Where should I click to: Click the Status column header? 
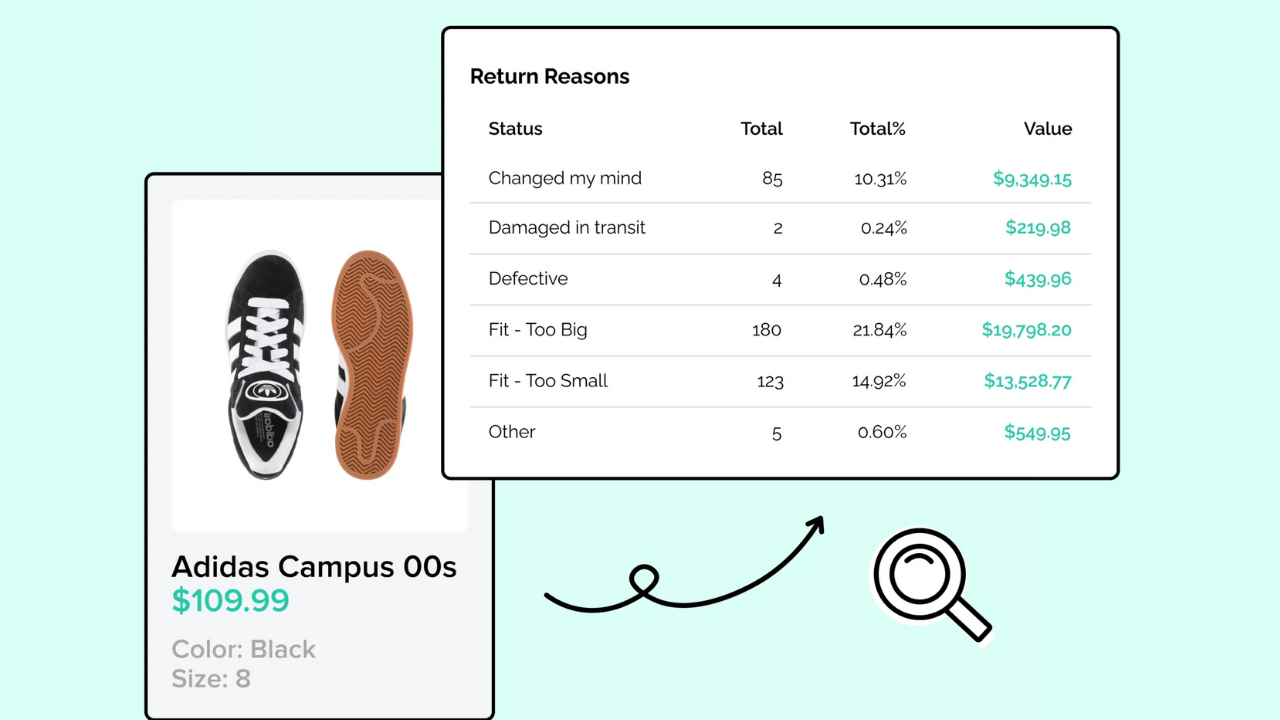coord(515,129)
